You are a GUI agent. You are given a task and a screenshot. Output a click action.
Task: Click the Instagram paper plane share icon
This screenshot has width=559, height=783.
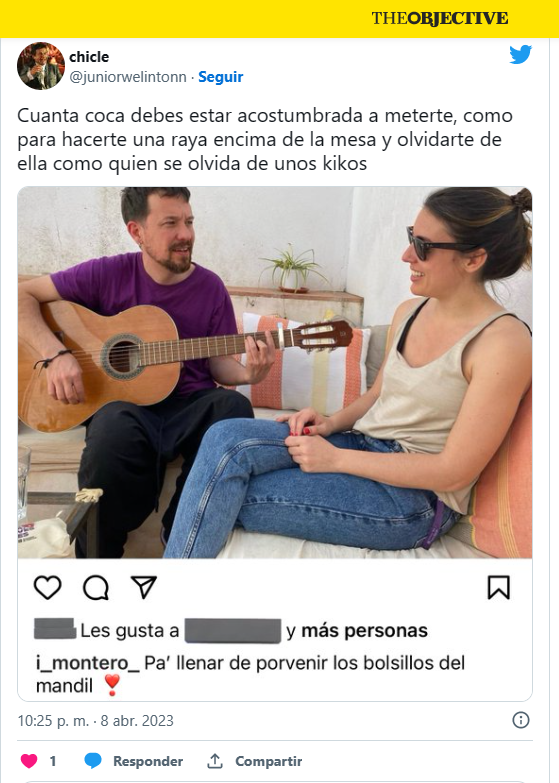[x=144, y=587]
